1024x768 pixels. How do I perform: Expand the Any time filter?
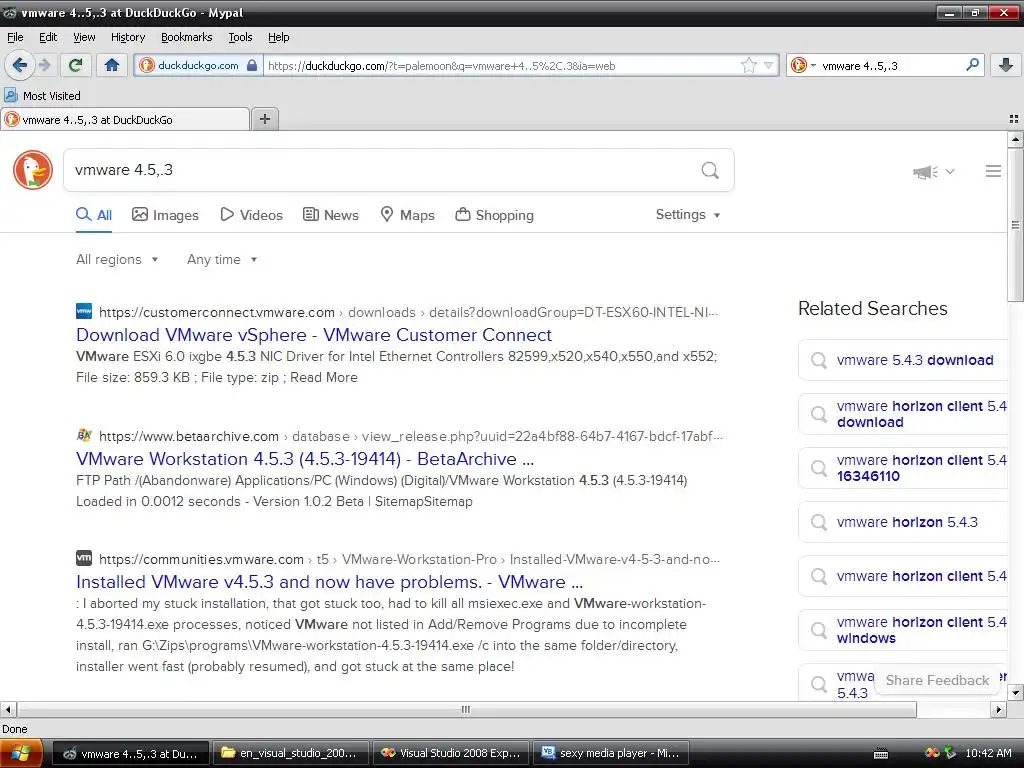click(222, 259)
